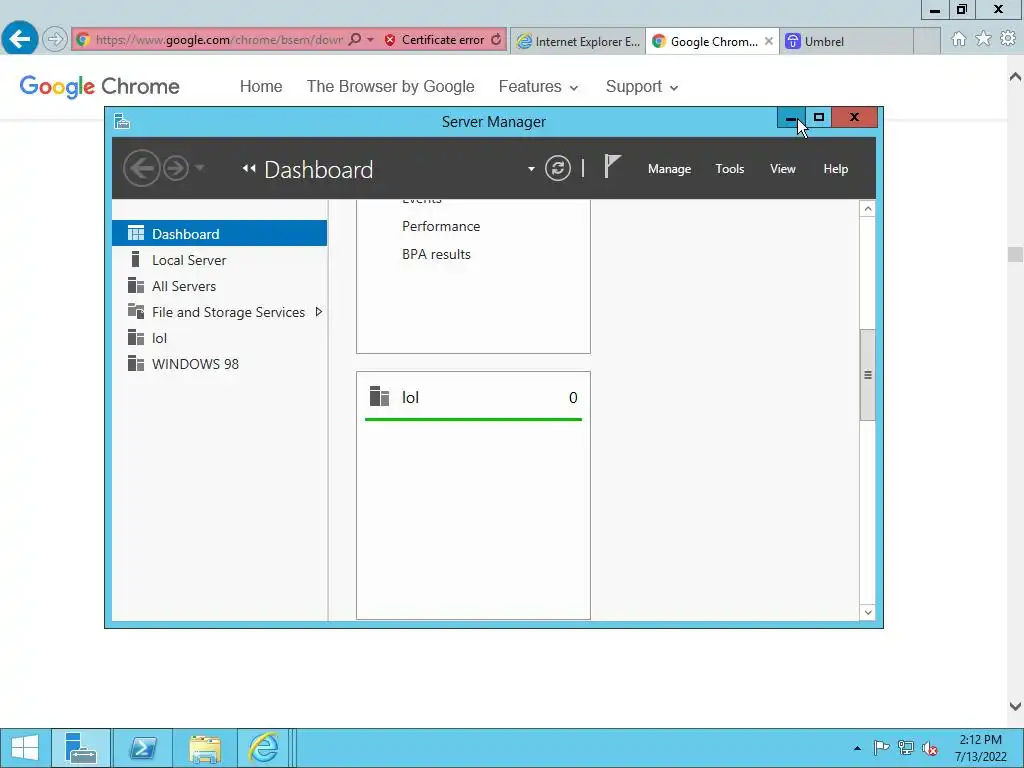The image size is (1024, 768).
Task: Open navigation history dropdown beside forward arrow
Action: 200,168
